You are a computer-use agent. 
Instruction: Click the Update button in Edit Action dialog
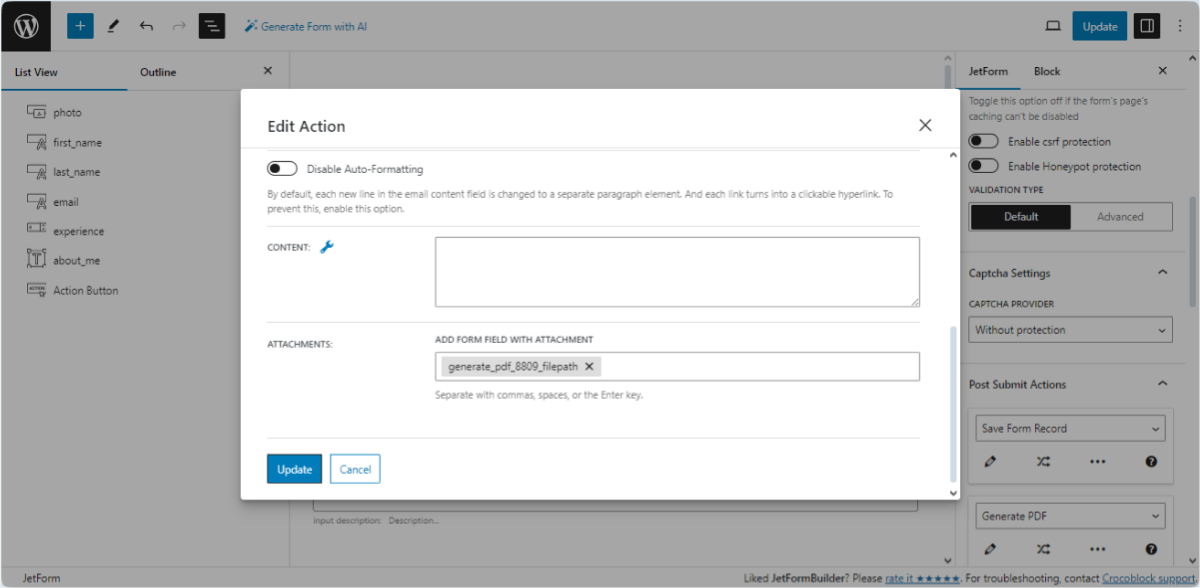[294, 468]
